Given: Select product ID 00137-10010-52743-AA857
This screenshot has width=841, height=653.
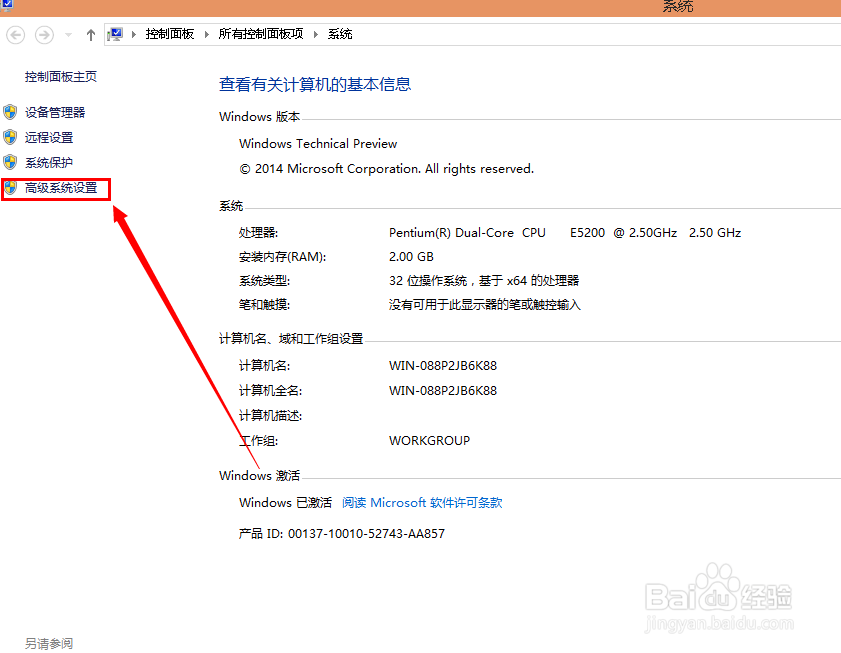Looking at the screenshot, I should [366, 534].
